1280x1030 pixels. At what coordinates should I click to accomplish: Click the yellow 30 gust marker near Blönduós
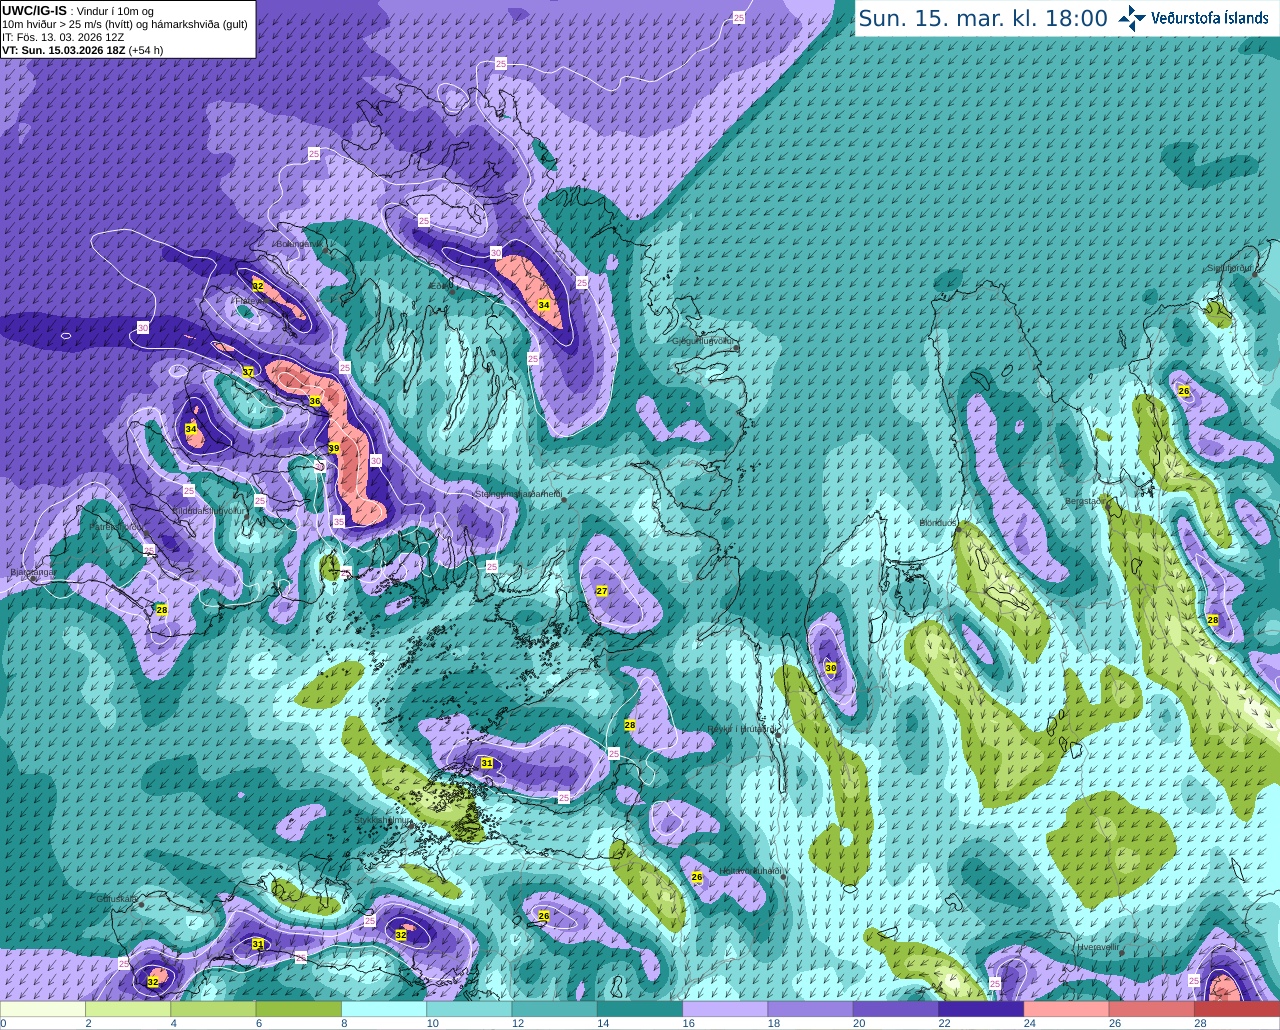click(x=831, y=668)
